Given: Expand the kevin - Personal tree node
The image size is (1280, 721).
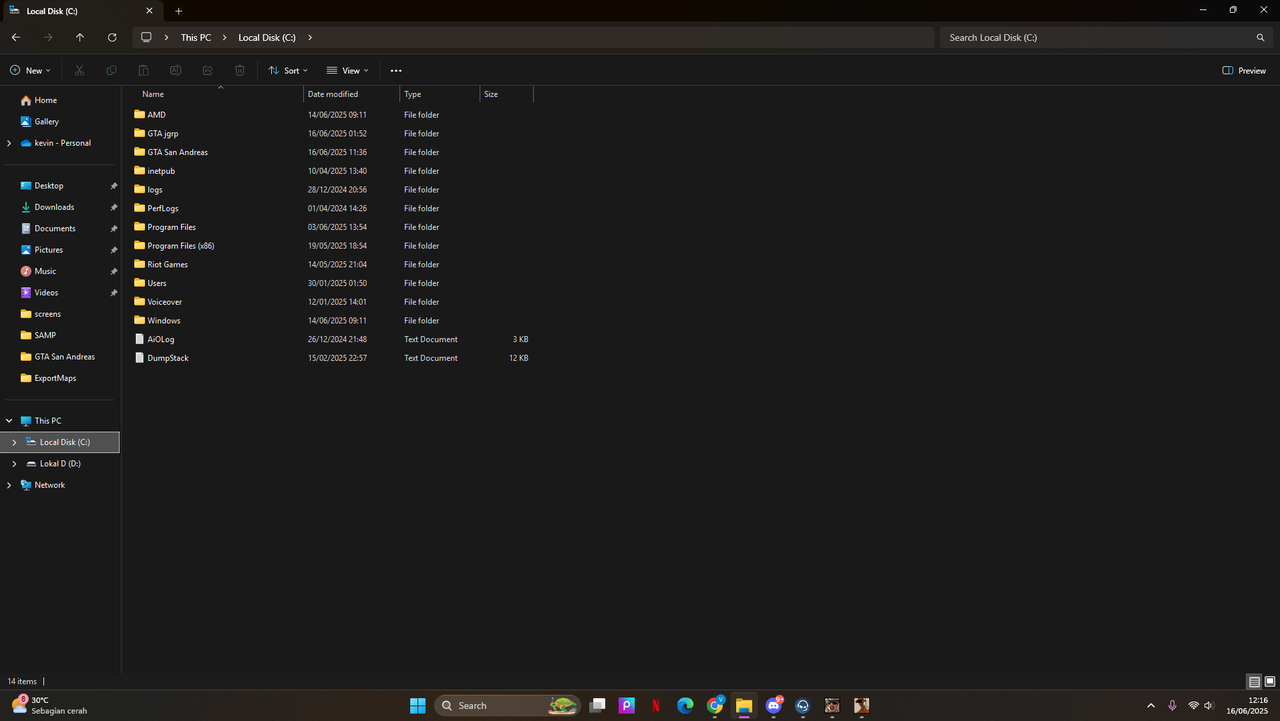Looking at the screenshot, I should pos(9,143).
